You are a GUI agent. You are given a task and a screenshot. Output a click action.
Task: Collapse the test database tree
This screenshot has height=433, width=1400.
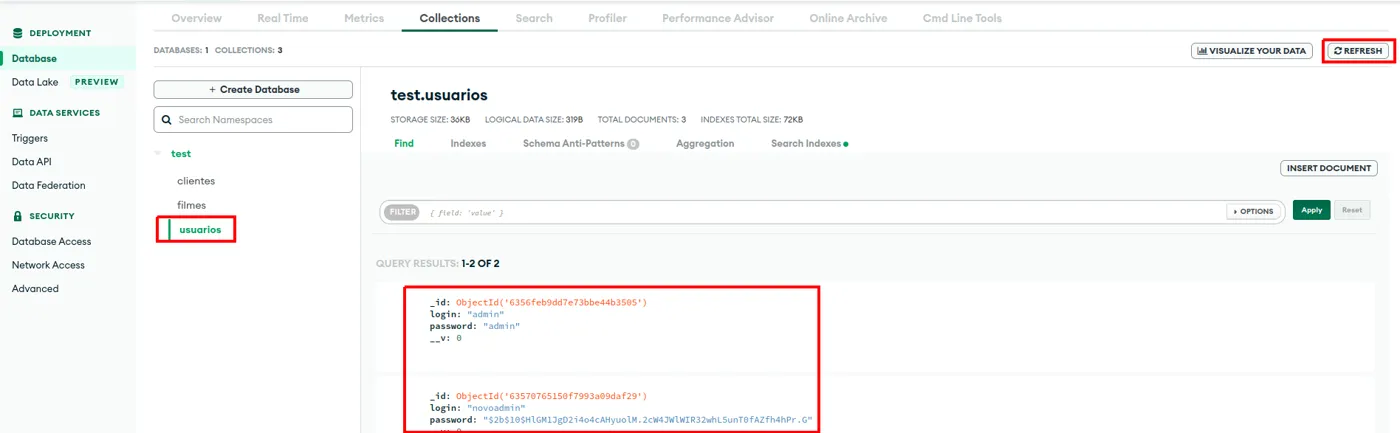(157, 154)
